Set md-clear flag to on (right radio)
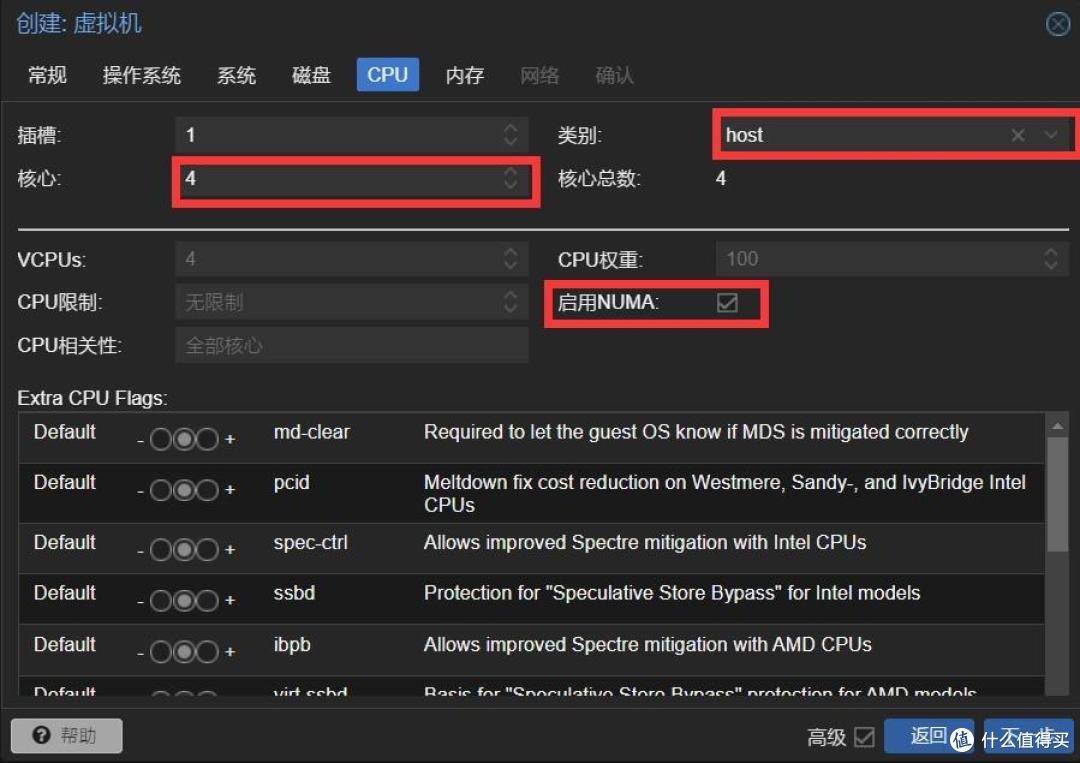 pos(207,439)
